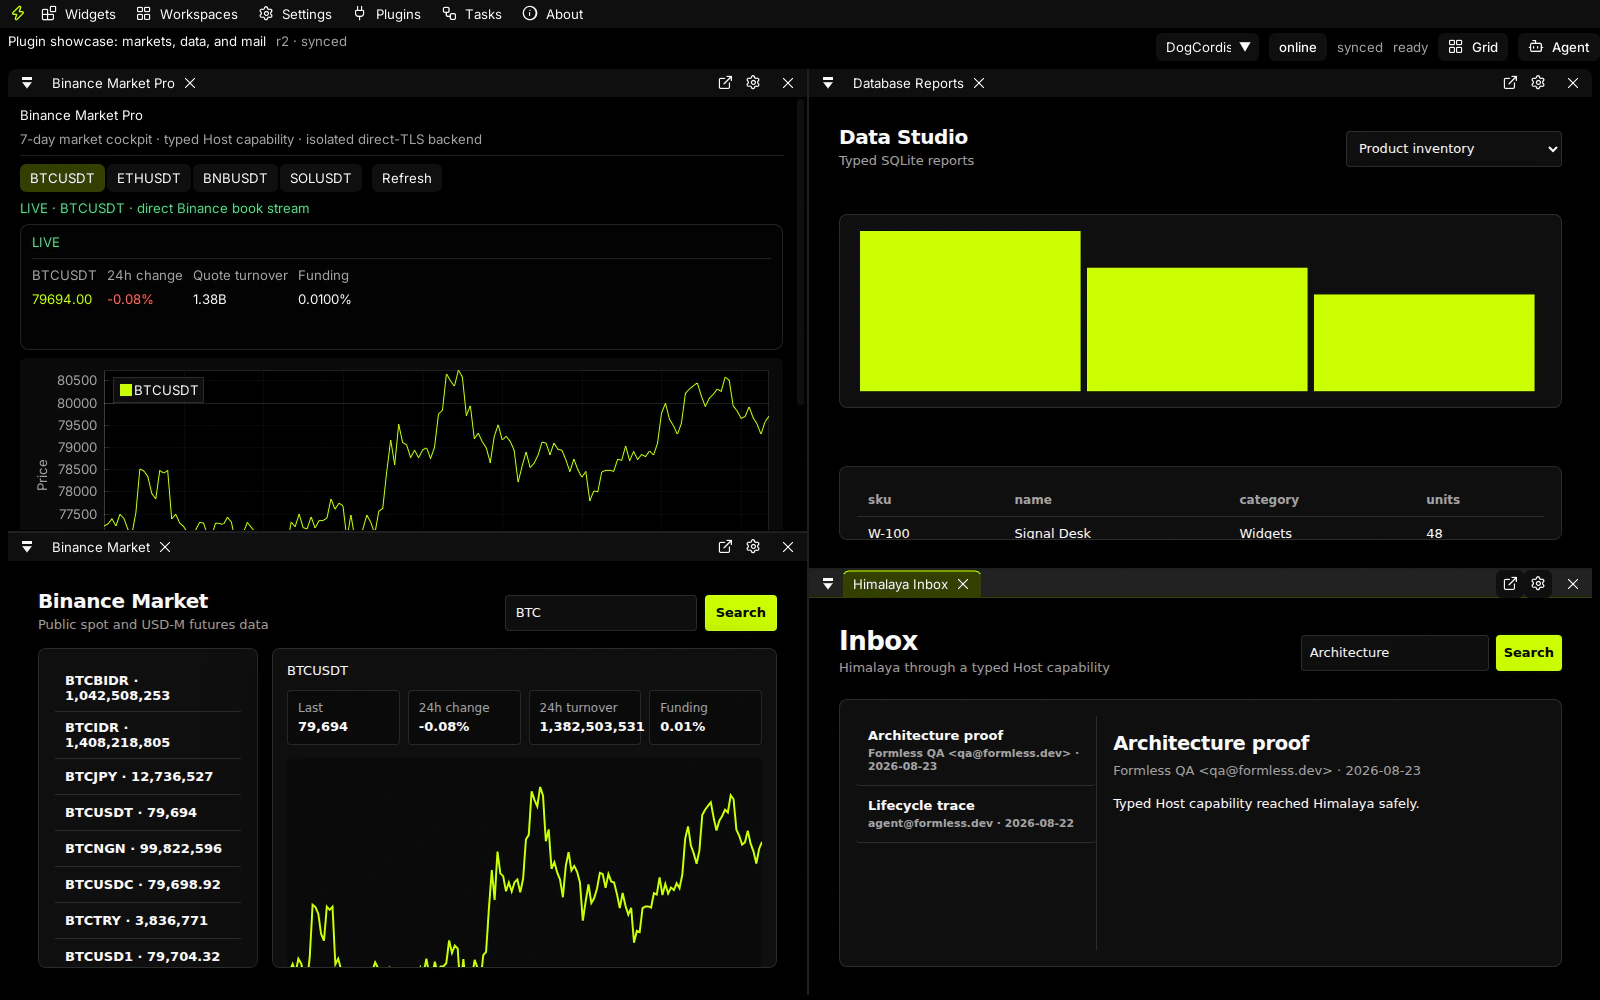
Task: Click the tallest bar in Data Studio chart
Action: point(970,311)
